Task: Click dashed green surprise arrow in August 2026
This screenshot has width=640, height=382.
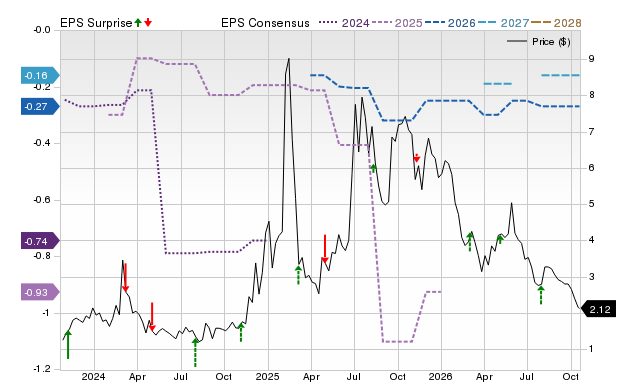Action: click(x=541, y=295)
